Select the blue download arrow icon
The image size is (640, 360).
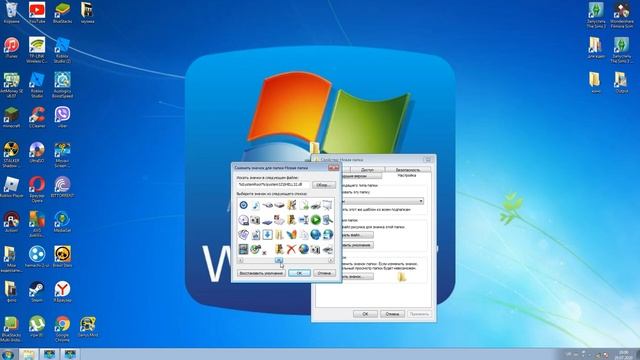tap(267, 234)
